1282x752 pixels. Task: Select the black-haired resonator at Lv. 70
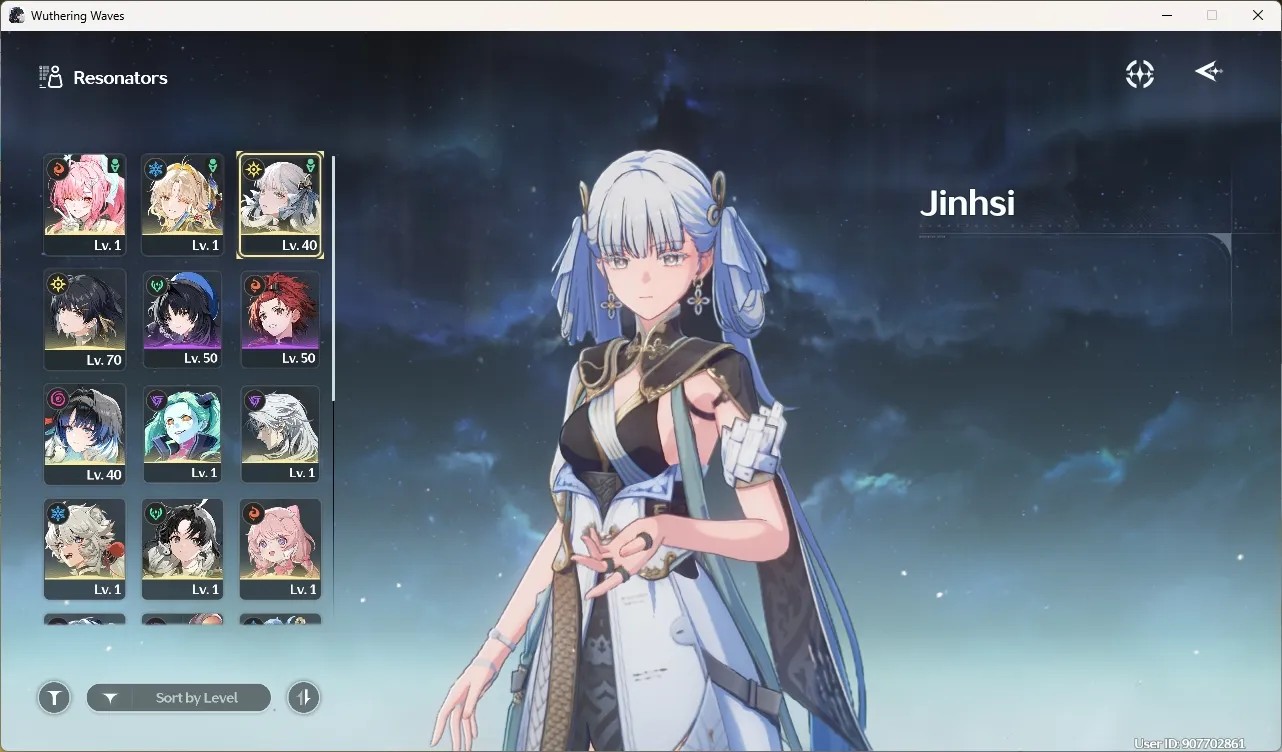coord(85,320)
